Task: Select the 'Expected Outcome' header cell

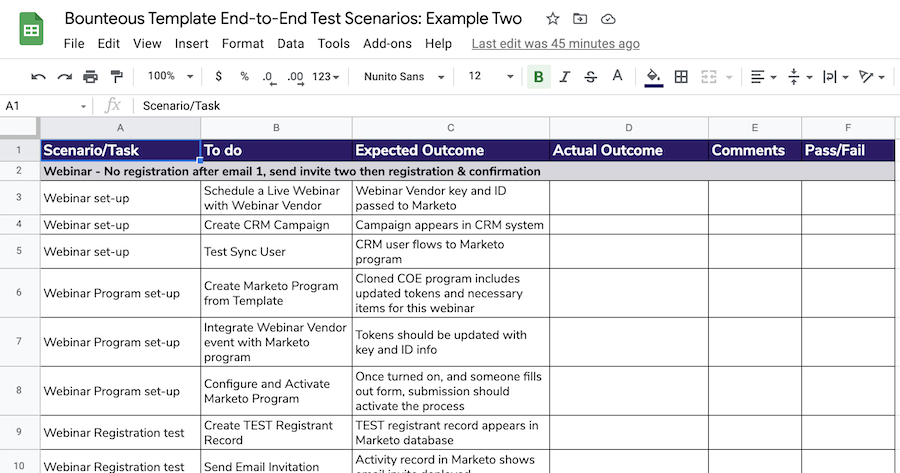Action: (451, 150)
